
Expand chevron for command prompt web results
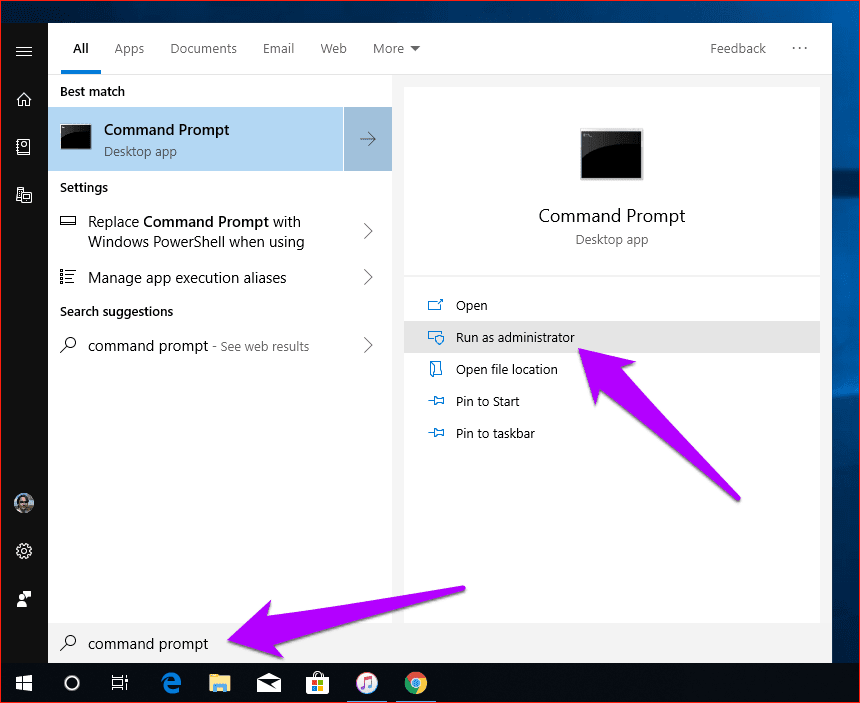coord(368,345)
